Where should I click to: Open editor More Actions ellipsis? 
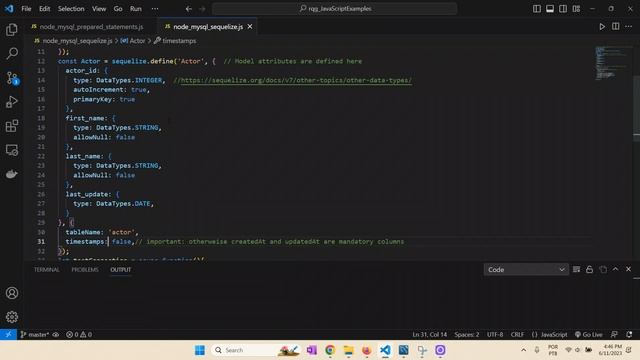click(x=629, y=27)
